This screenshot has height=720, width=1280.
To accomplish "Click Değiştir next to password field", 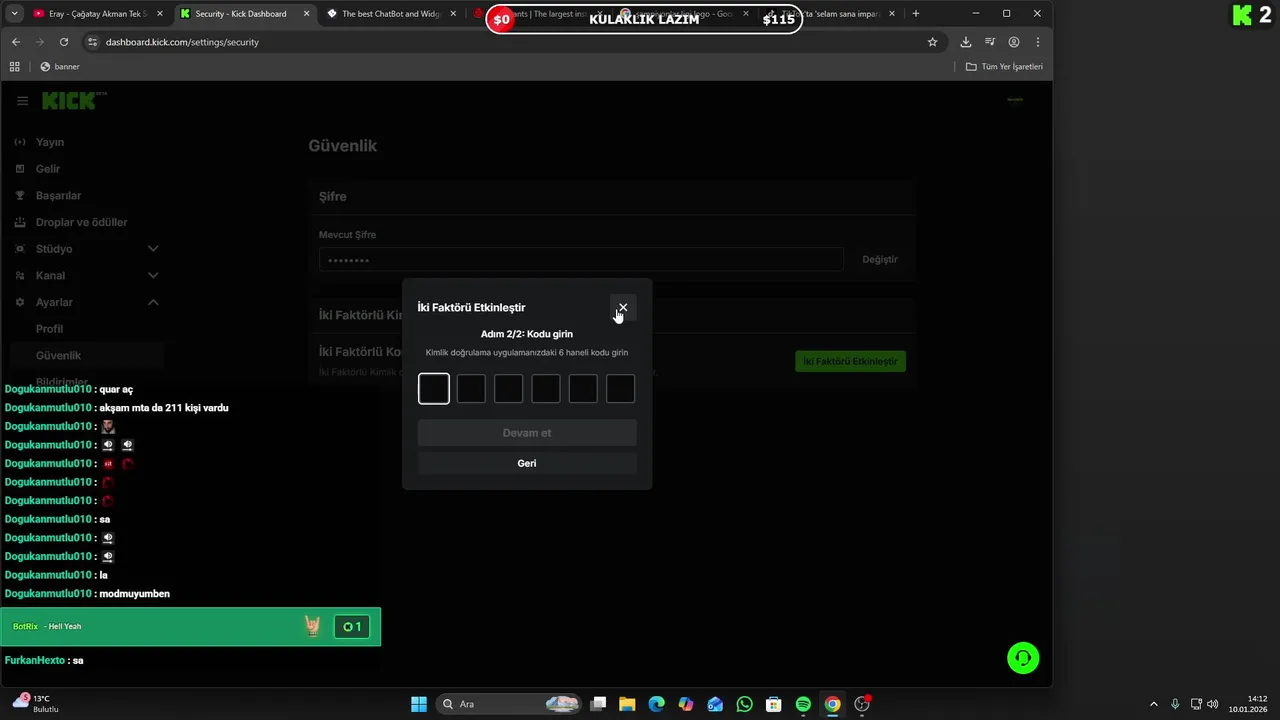I will [x=880, y=260].
